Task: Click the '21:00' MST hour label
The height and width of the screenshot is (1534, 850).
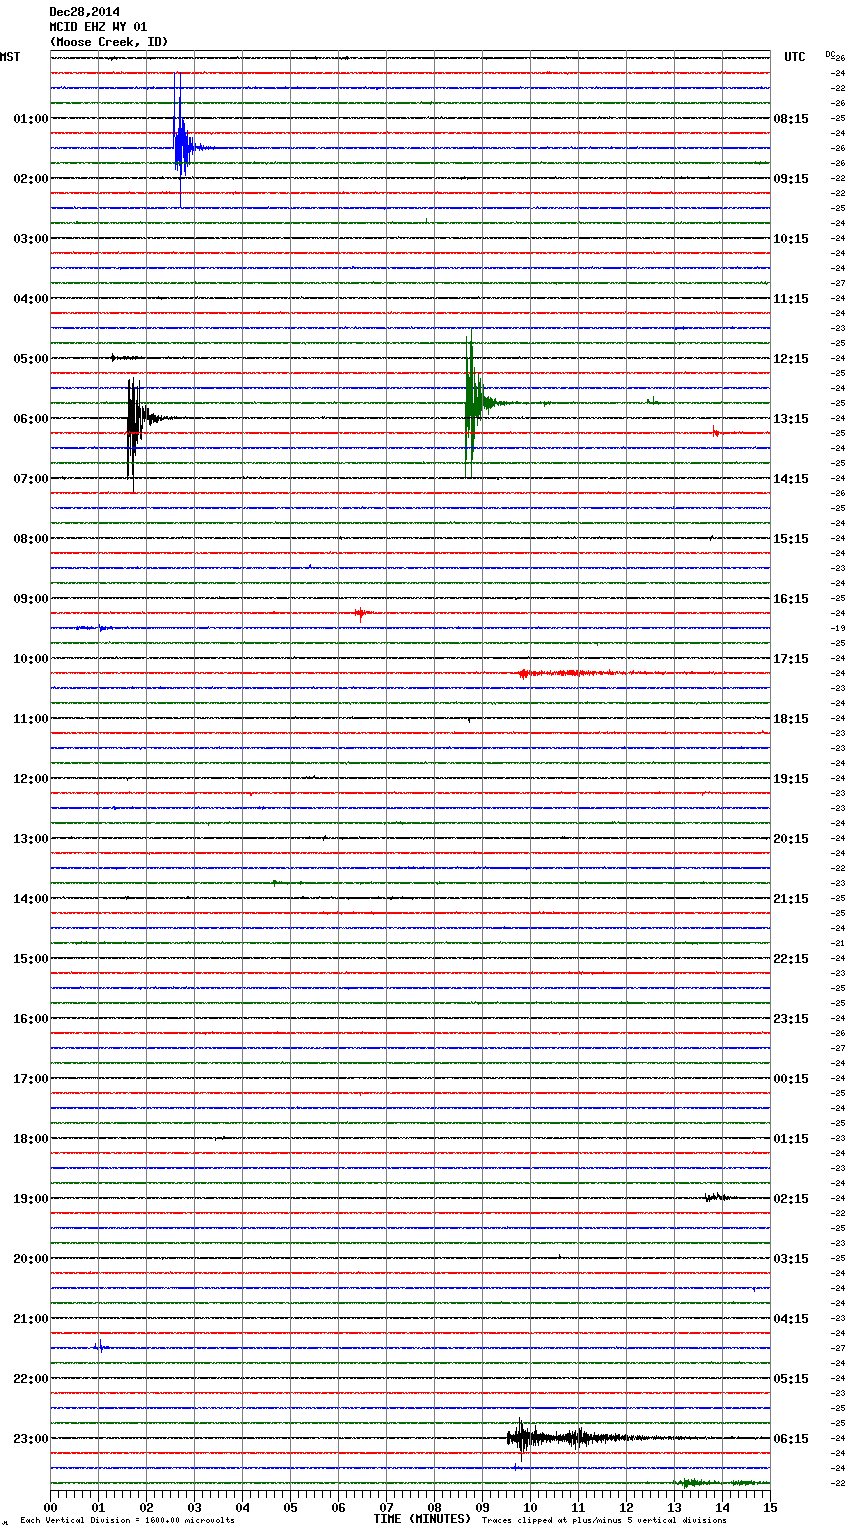Action: [31, 1318]
